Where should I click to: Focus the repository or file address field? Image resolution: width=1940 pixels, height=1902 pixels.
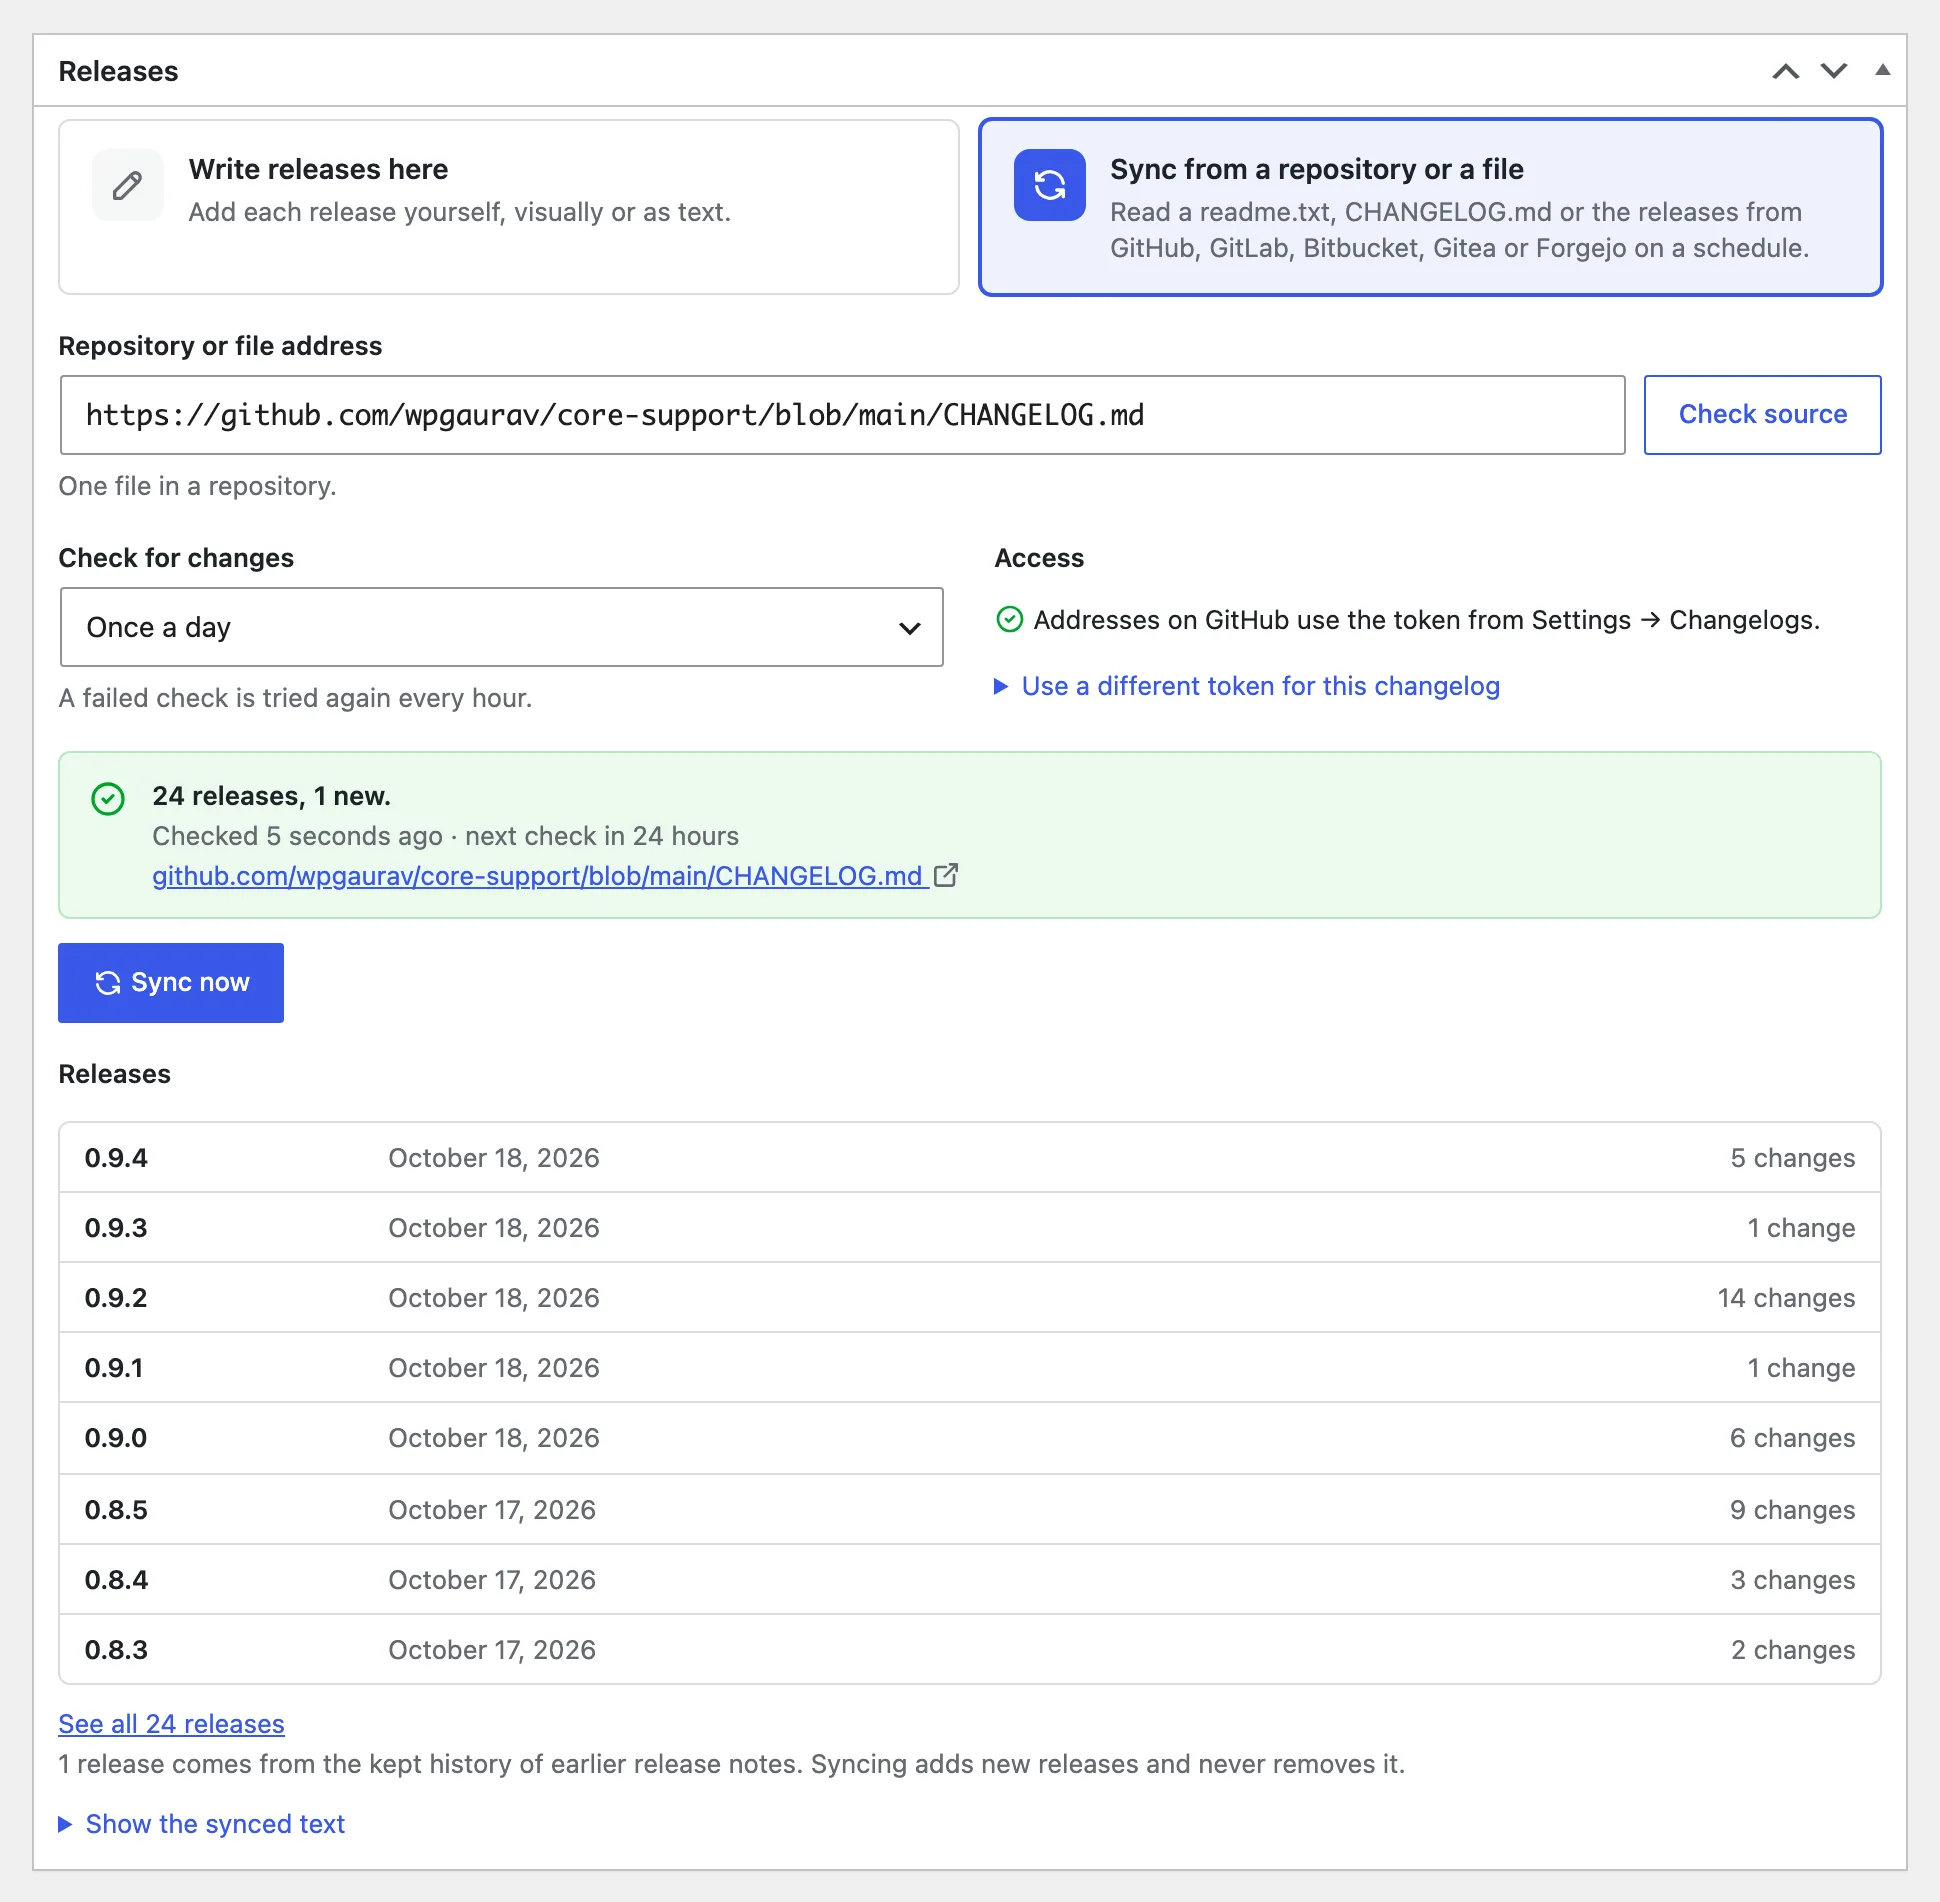tap(843, 415)
